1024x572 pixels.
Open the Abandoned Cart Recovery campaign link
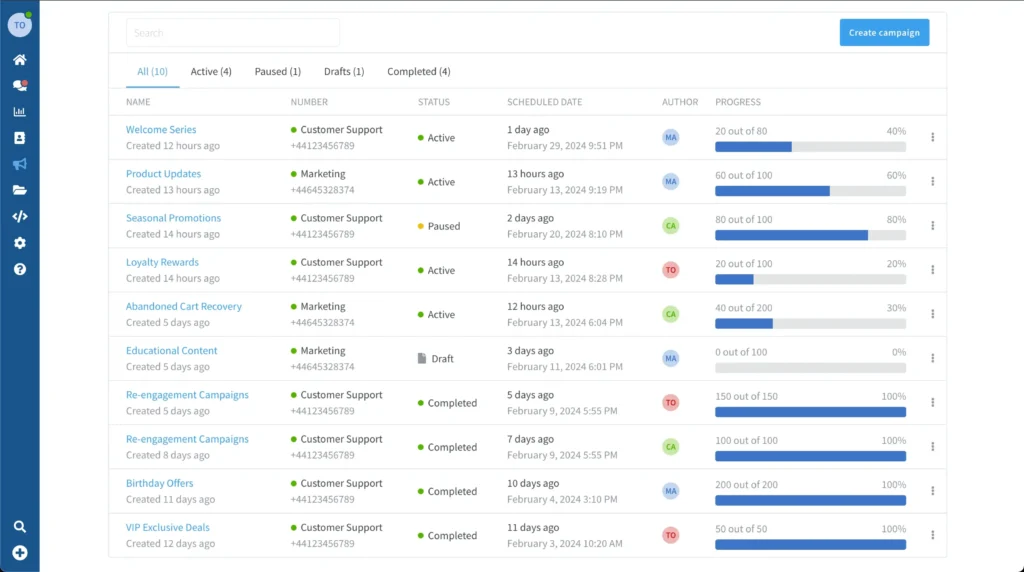(183, 307)
